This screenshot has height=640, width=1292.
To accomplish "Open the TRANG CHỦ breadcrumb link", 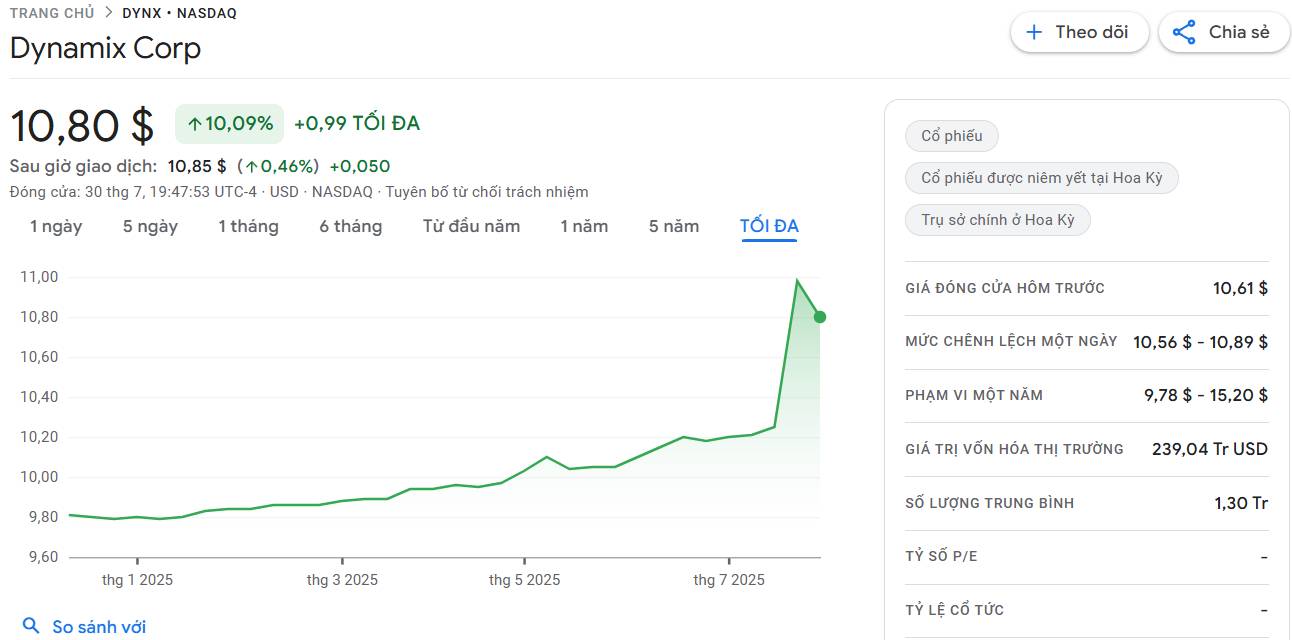I will tap(51, 13).
